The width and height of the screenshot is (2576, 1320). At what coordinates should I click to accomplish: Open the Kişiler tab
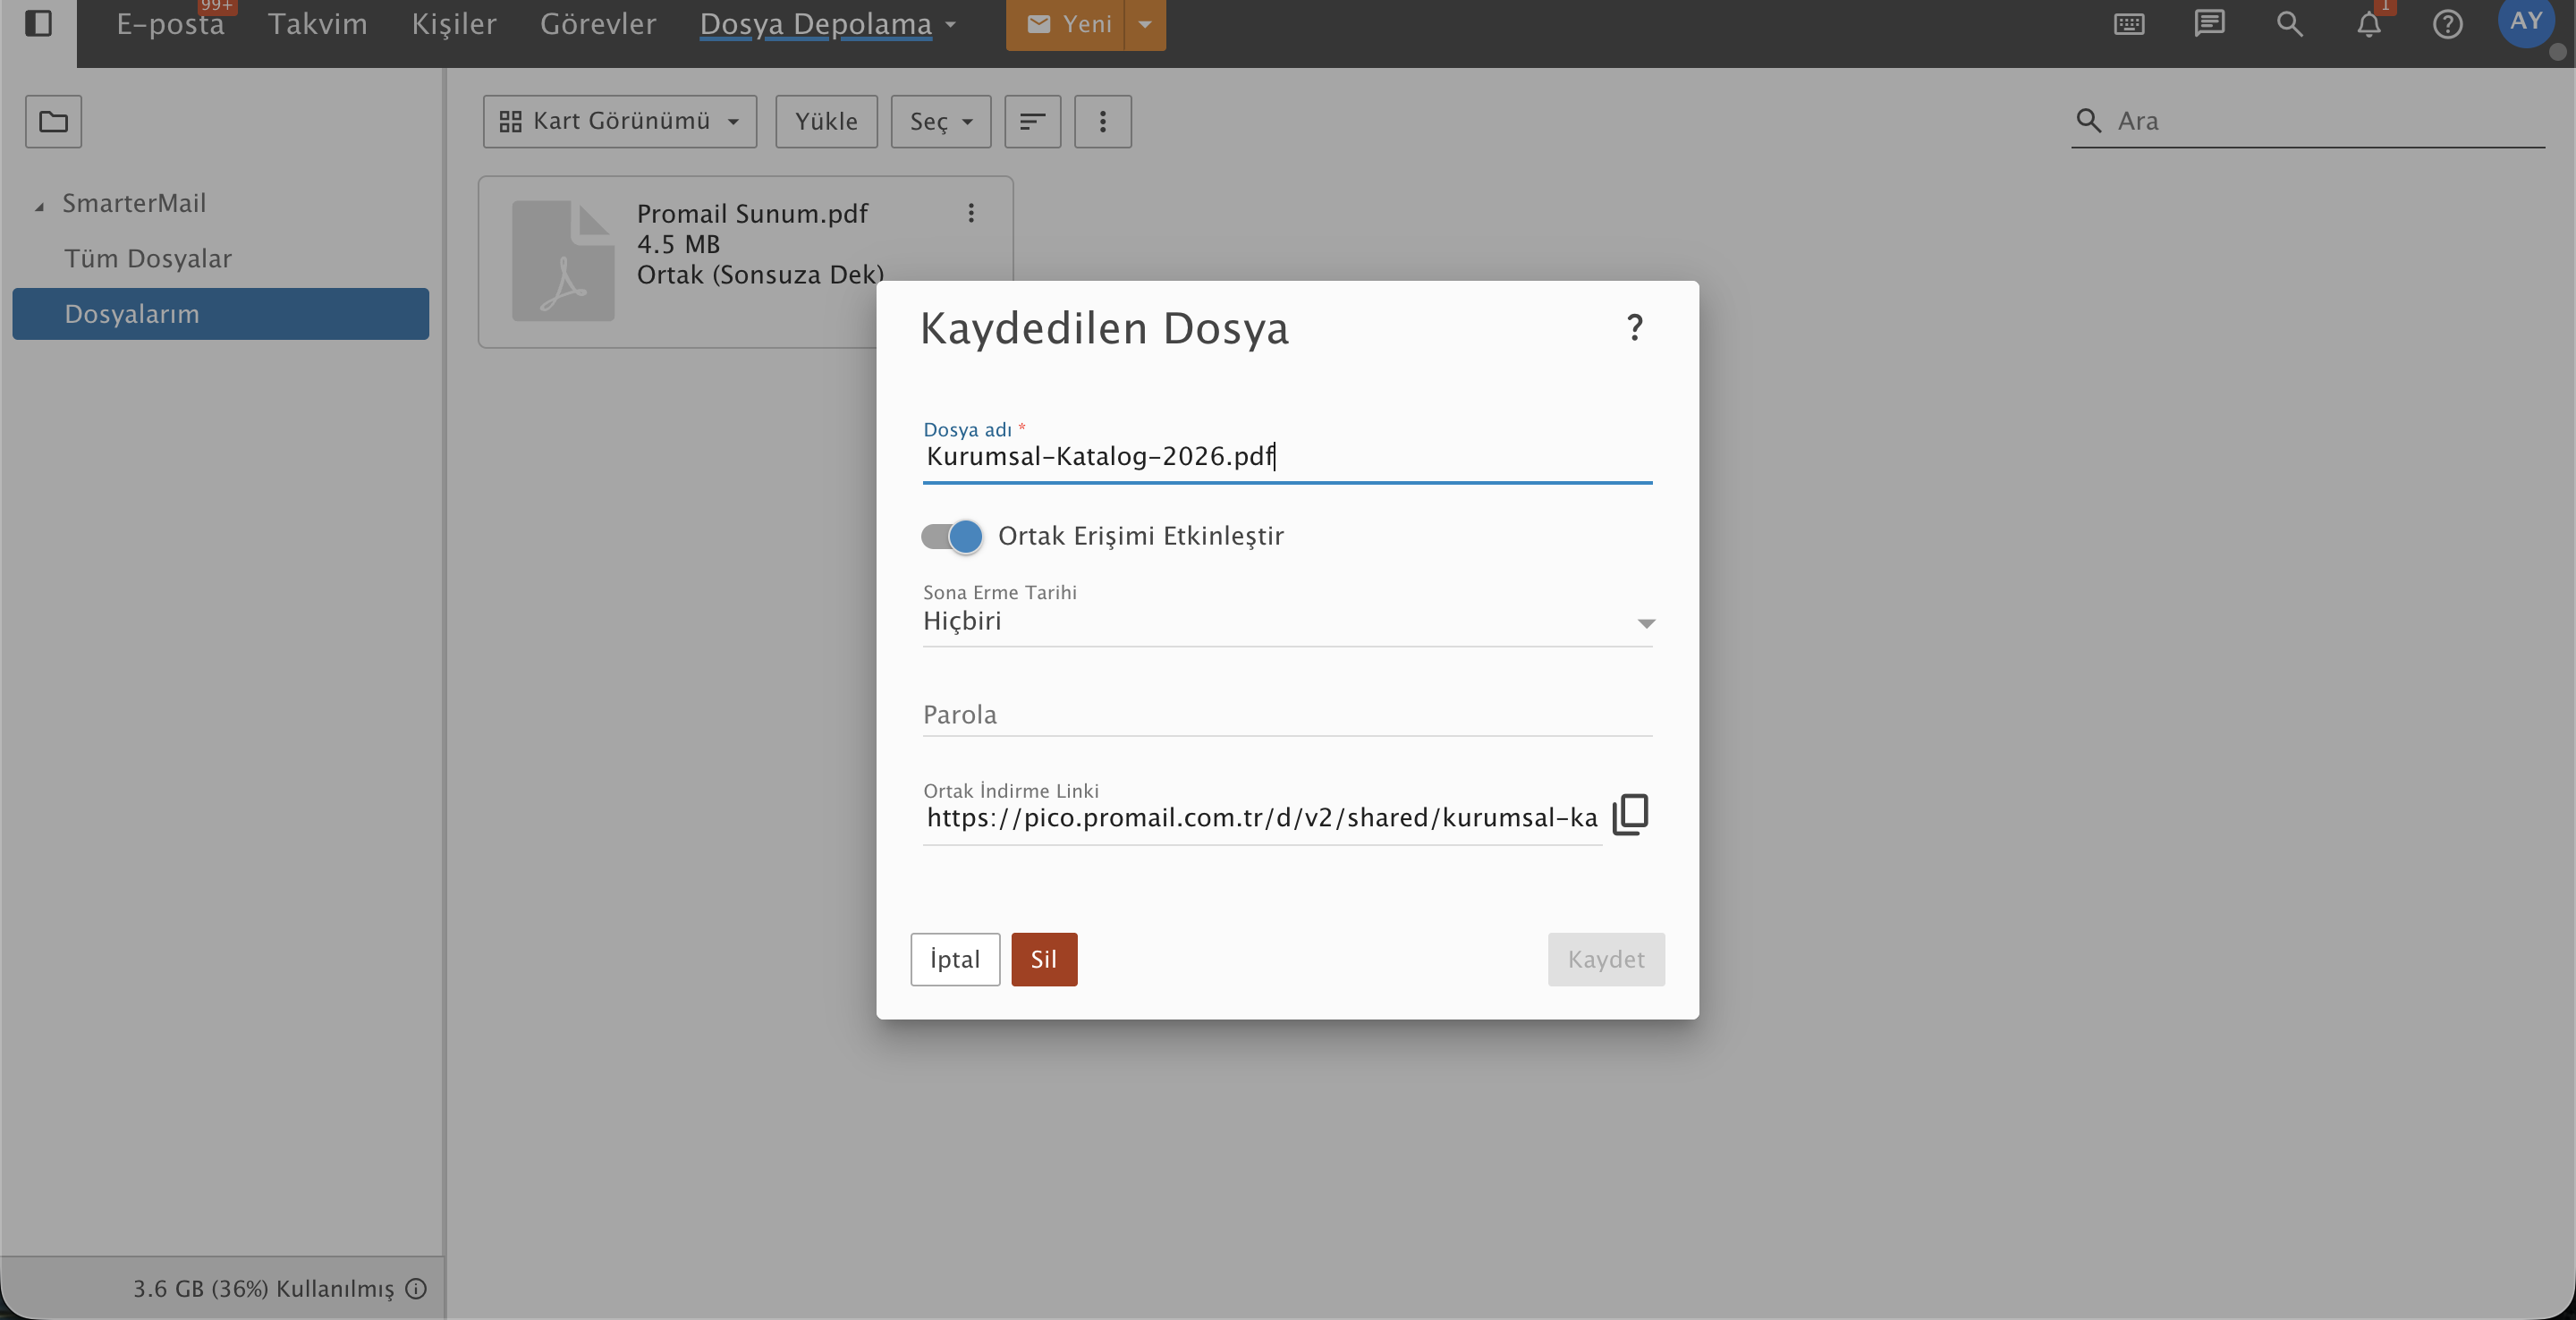[454, 24]
